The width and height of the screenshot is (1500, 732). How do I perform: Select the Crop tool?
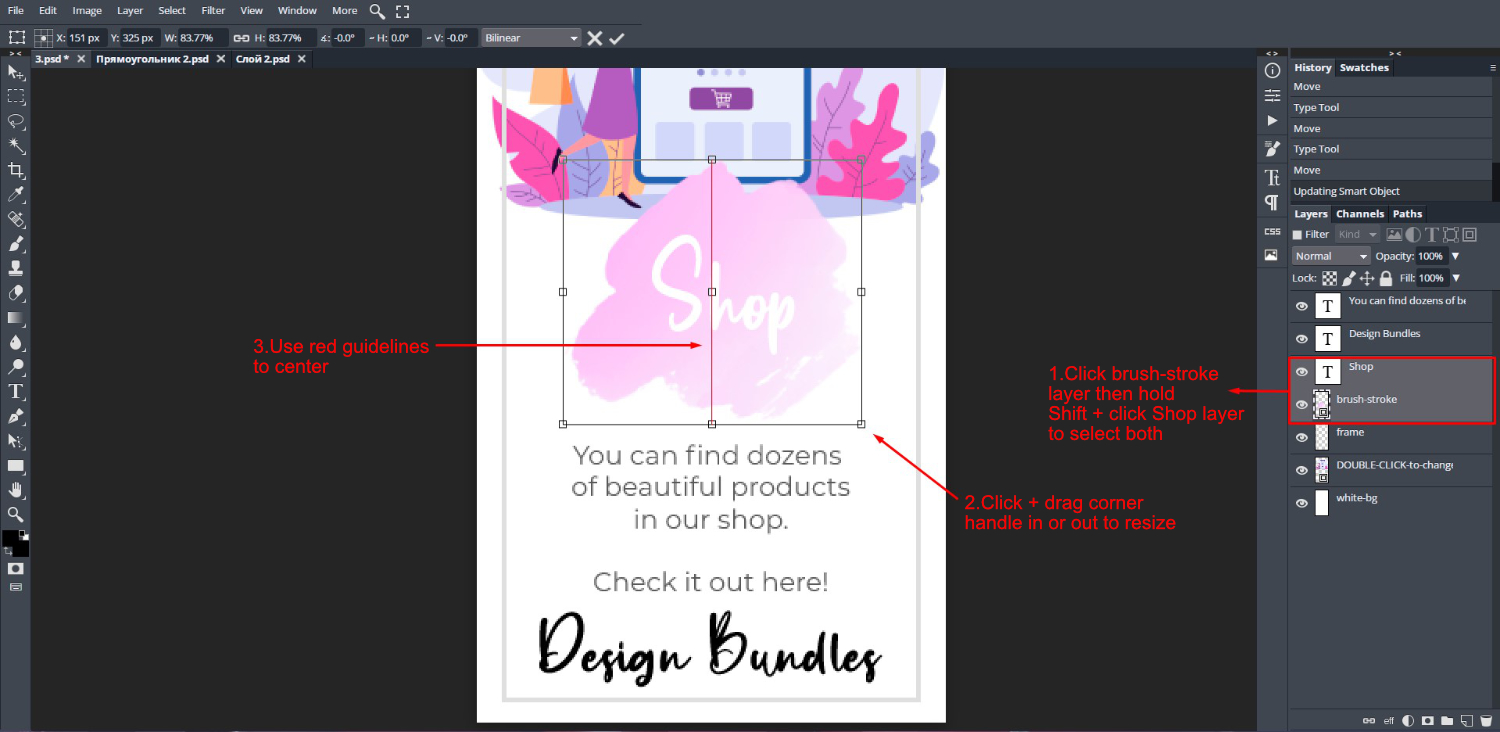tap(16, 171)
